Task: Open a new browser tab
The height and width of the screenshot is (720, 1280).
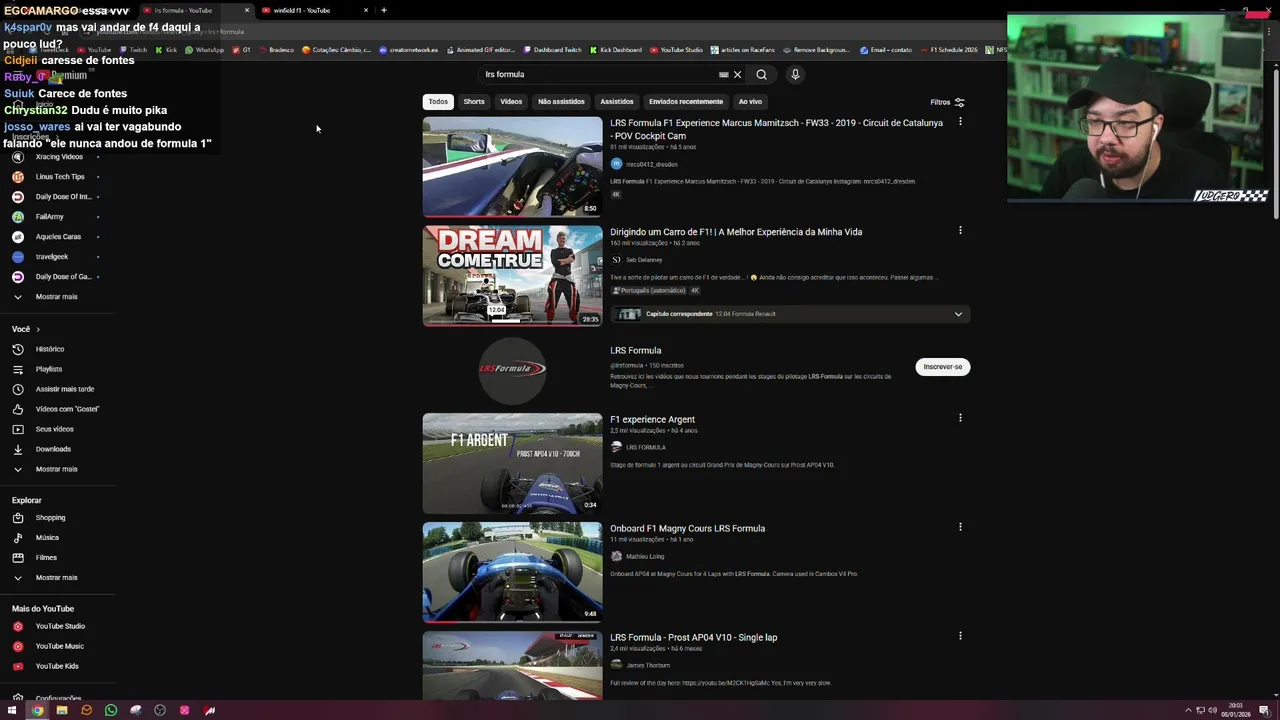Action: point(383,10)
